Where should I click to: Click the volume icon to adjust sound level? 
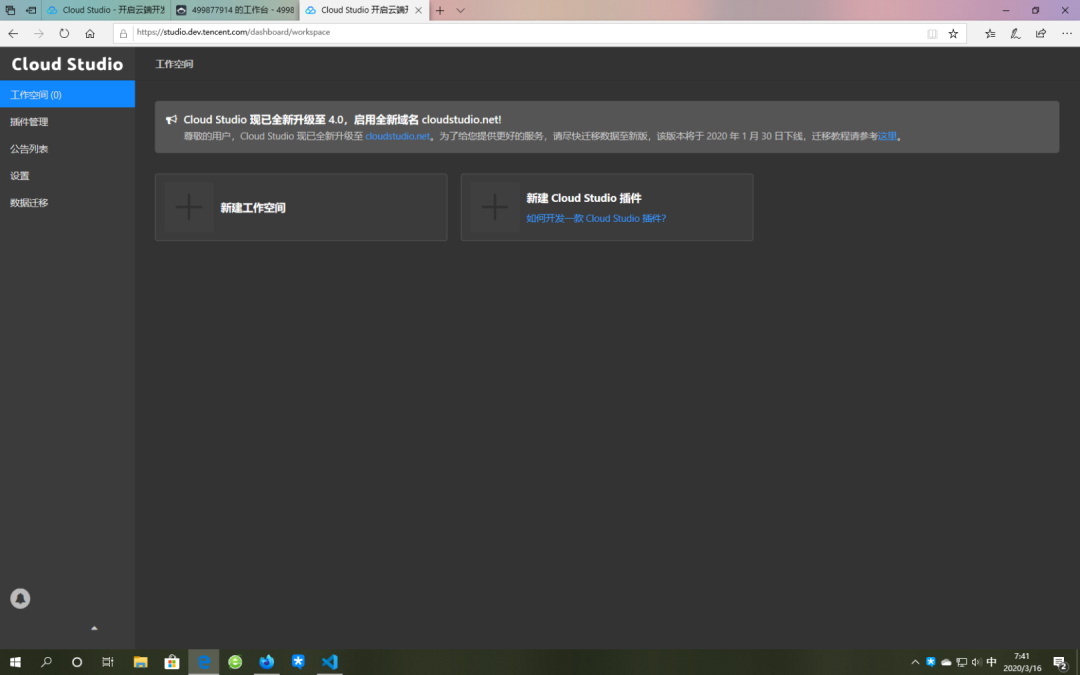(x=977, y=661)
